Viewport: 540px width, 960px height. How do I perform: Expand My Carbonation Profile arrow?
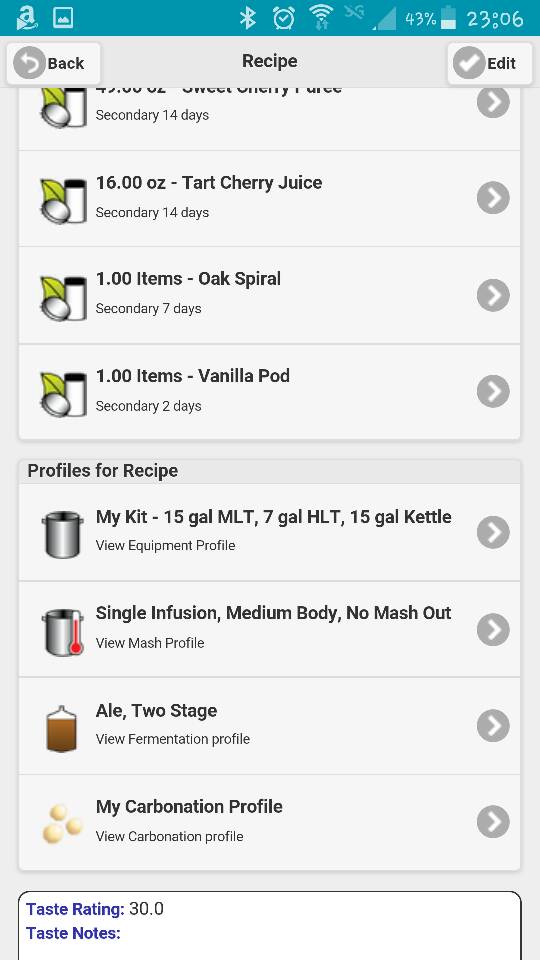[x=493, y=821]
